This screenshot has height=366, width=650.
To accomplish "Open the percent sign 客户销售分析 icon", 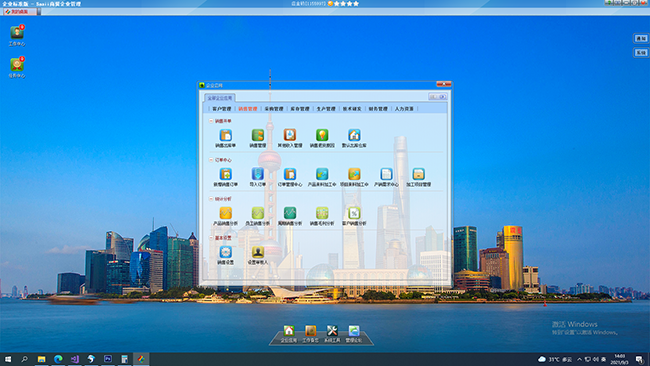I will pyautogui.click(x=354, y=213).
